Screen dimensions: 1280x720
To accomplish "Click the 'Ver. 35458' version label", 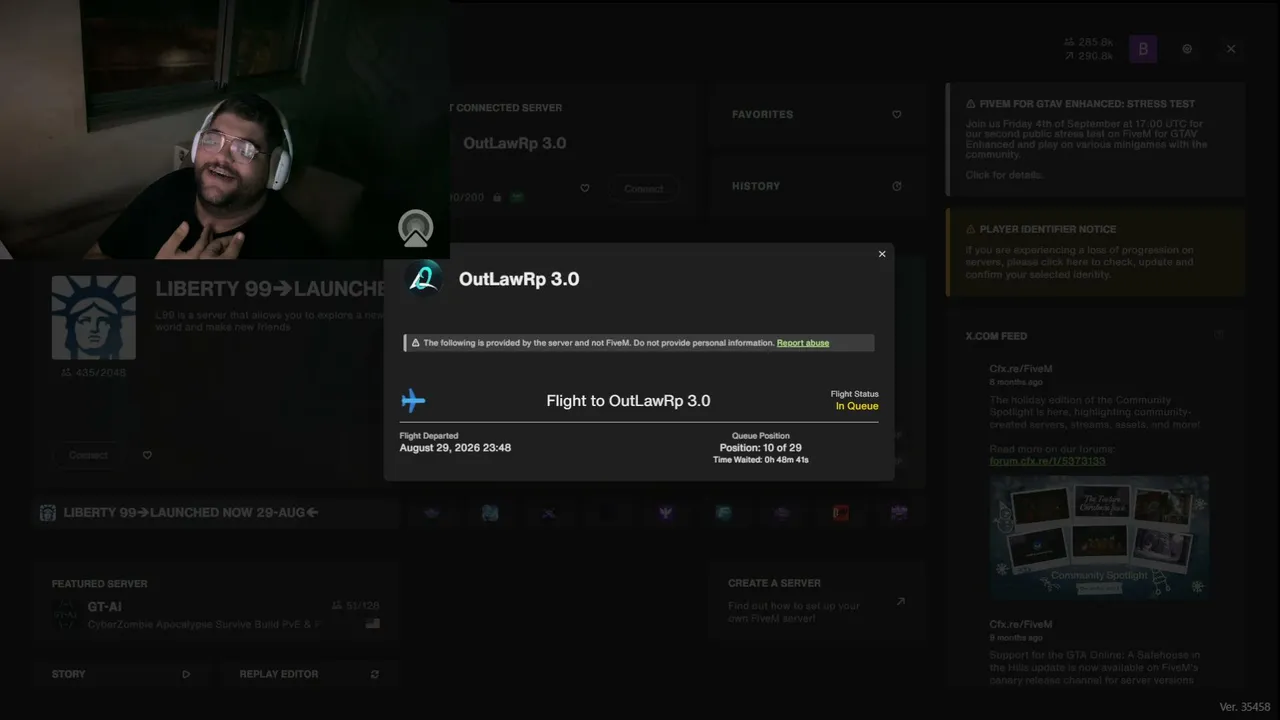I will [1245, 707].
